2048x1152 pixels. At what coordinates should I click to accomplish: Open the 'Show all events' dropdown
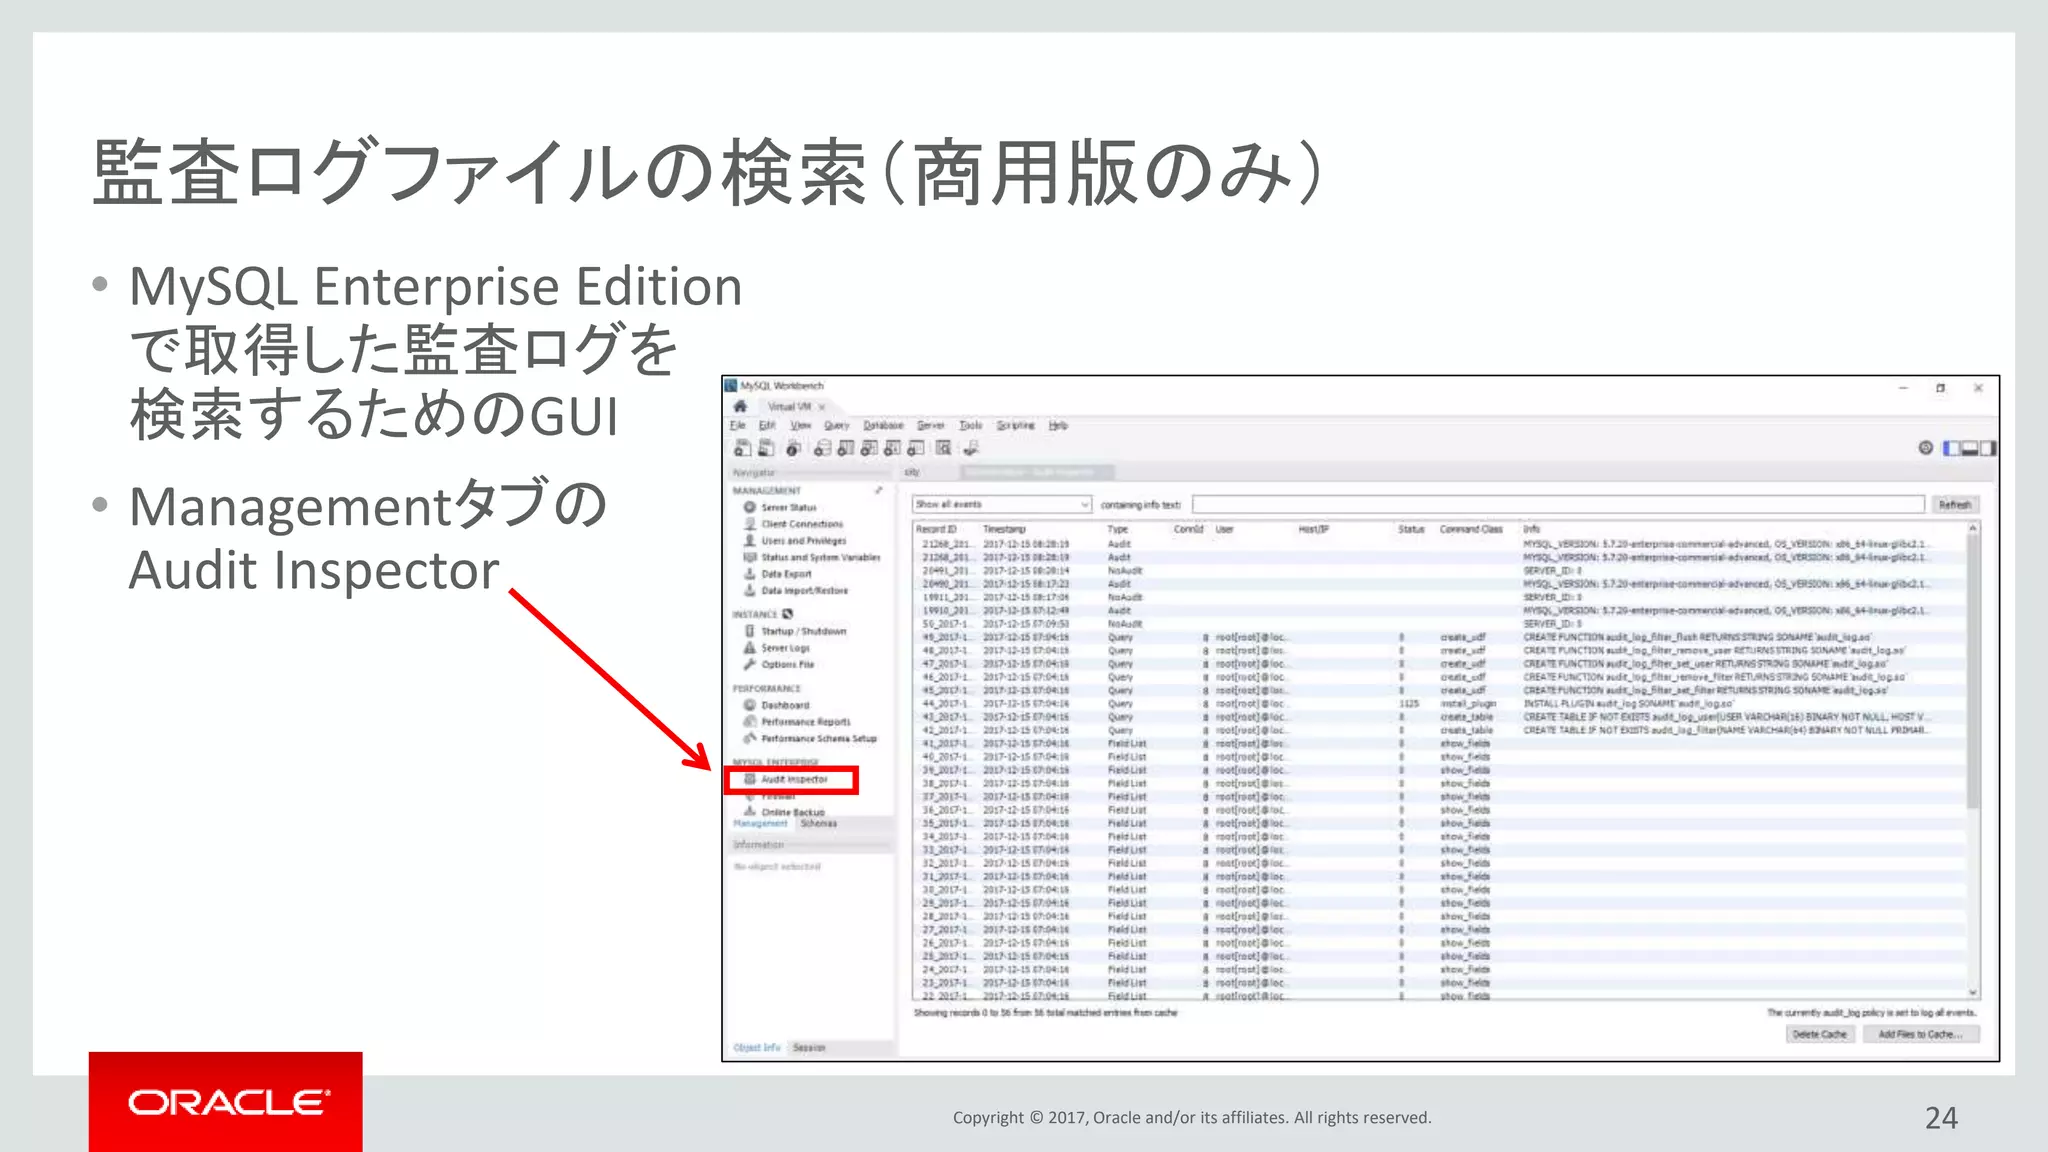point(1001,505)
